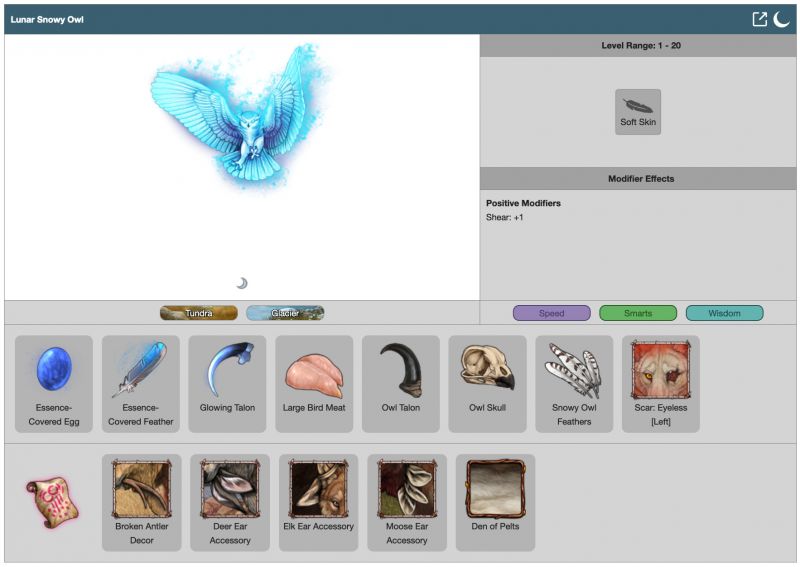Open the Owl Skull item
The width and height of the screenshot is (800, 567).
(487, 383)
